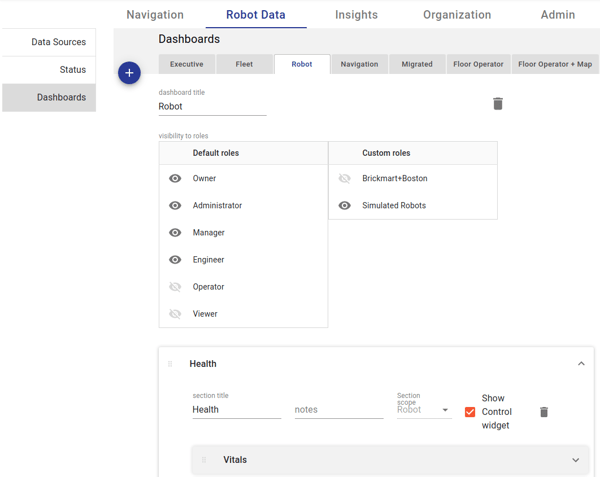600x477 pixels.
Task: Edit the dashboard title field
Action: pyautogui.click(x=212, y=107)
